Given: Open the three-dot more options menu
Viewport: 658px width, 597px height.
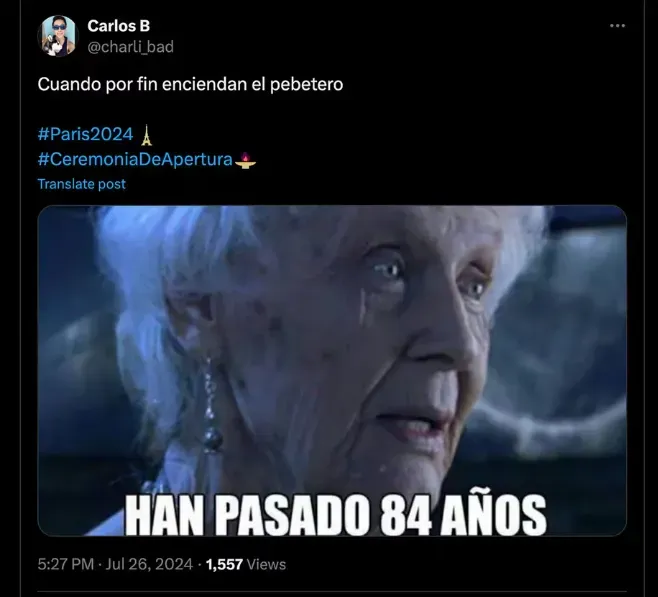Looking at the screenshot, I should click(x=617, y=26).
